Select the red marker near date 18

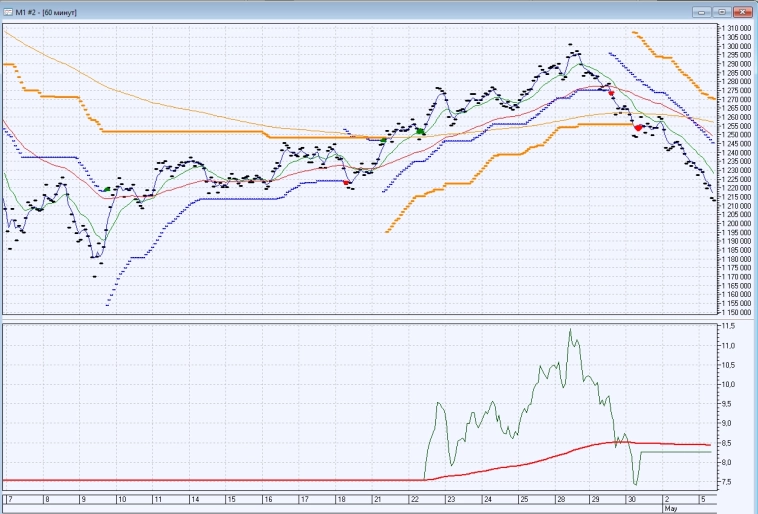(346, 183)
